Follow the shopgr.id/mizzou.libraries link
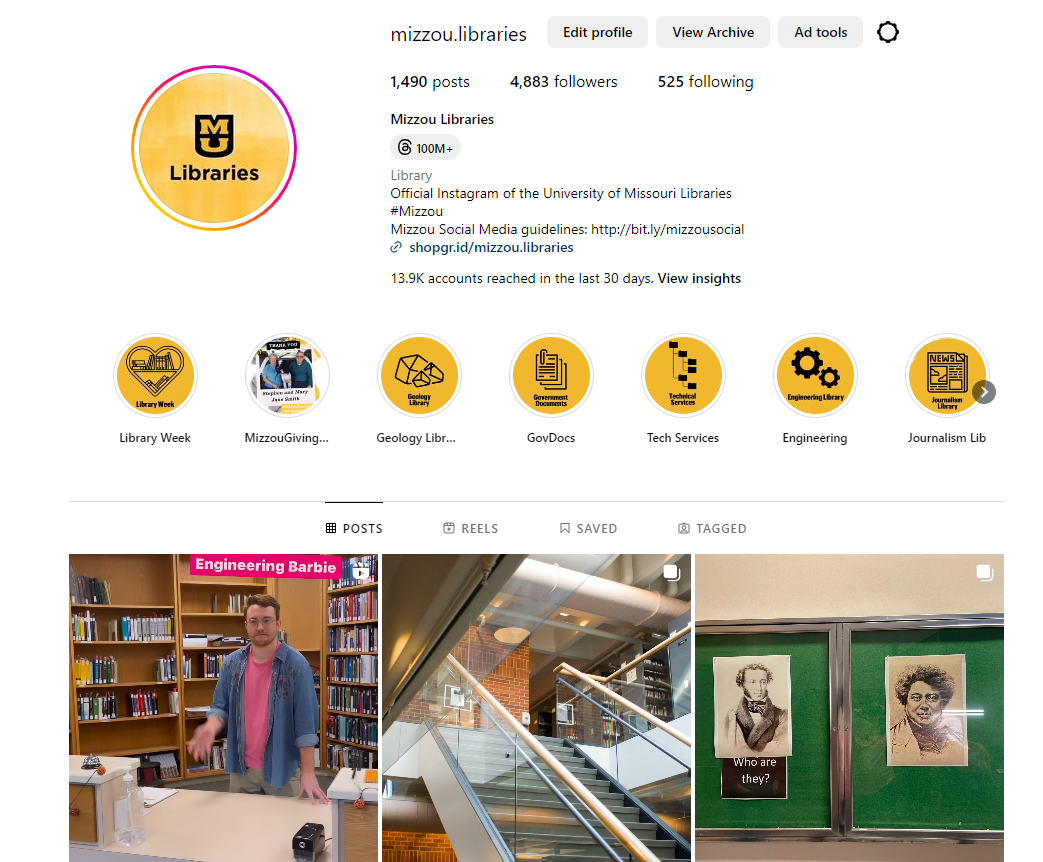1043x862 pixels. click(491, 247)
